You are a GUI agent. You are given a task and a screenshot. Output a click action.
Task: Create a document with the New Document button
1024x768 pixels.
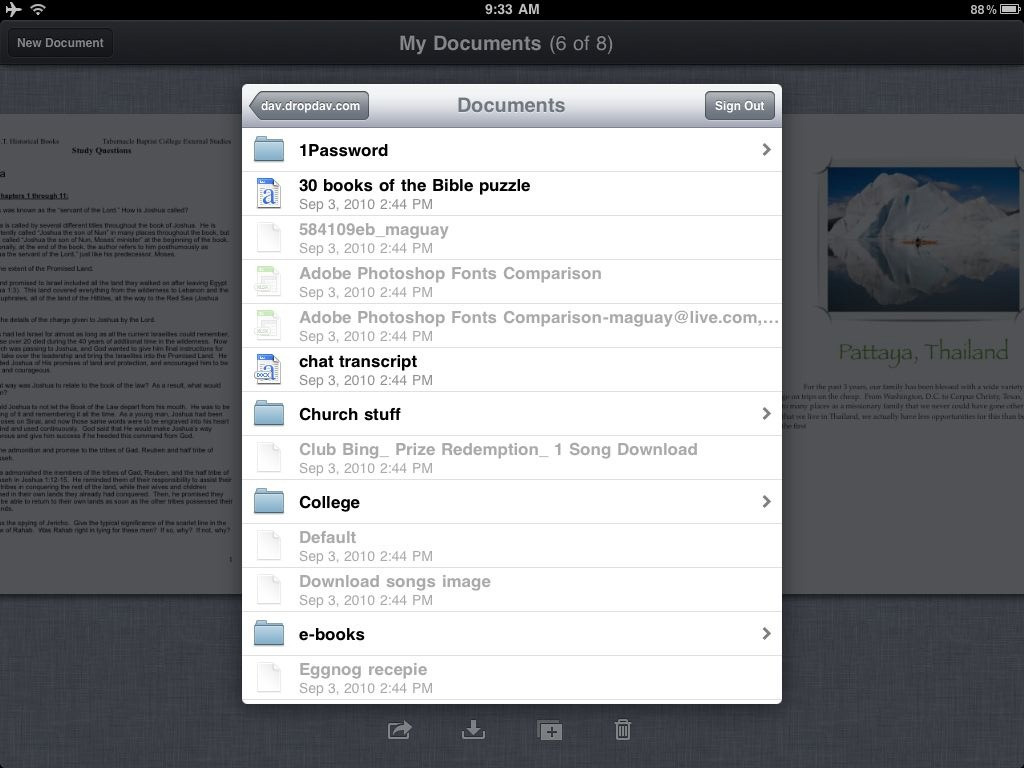60,43
